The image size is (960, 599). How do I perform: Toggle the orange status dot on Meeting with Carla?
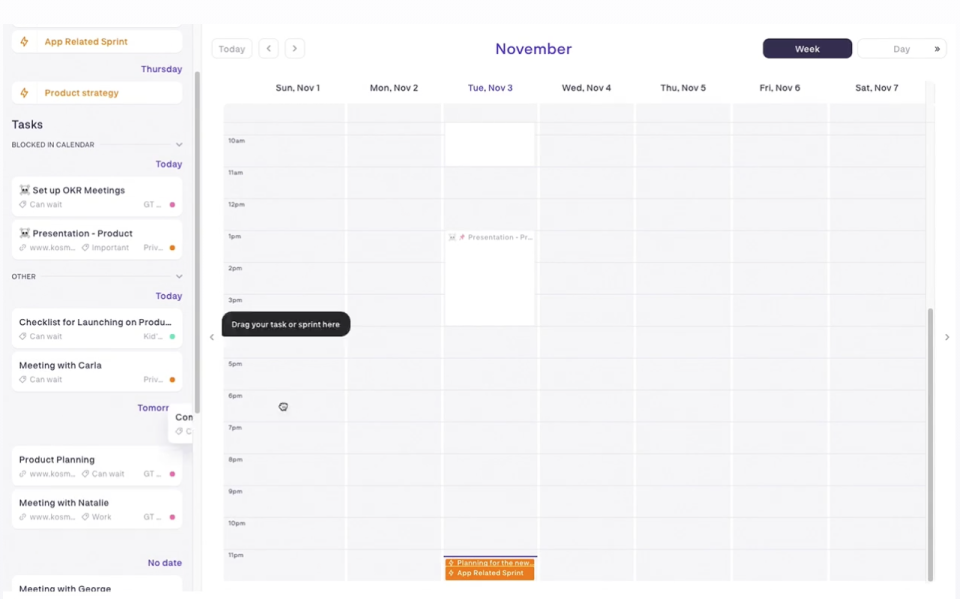click(x=172, y=379)
